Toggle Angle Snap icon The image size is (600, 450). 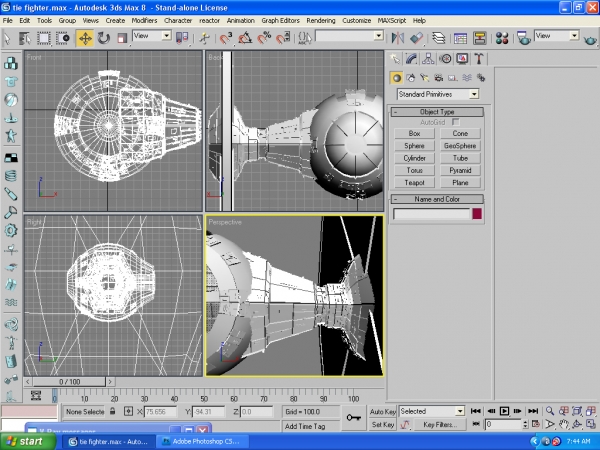[x=245, y=38]
